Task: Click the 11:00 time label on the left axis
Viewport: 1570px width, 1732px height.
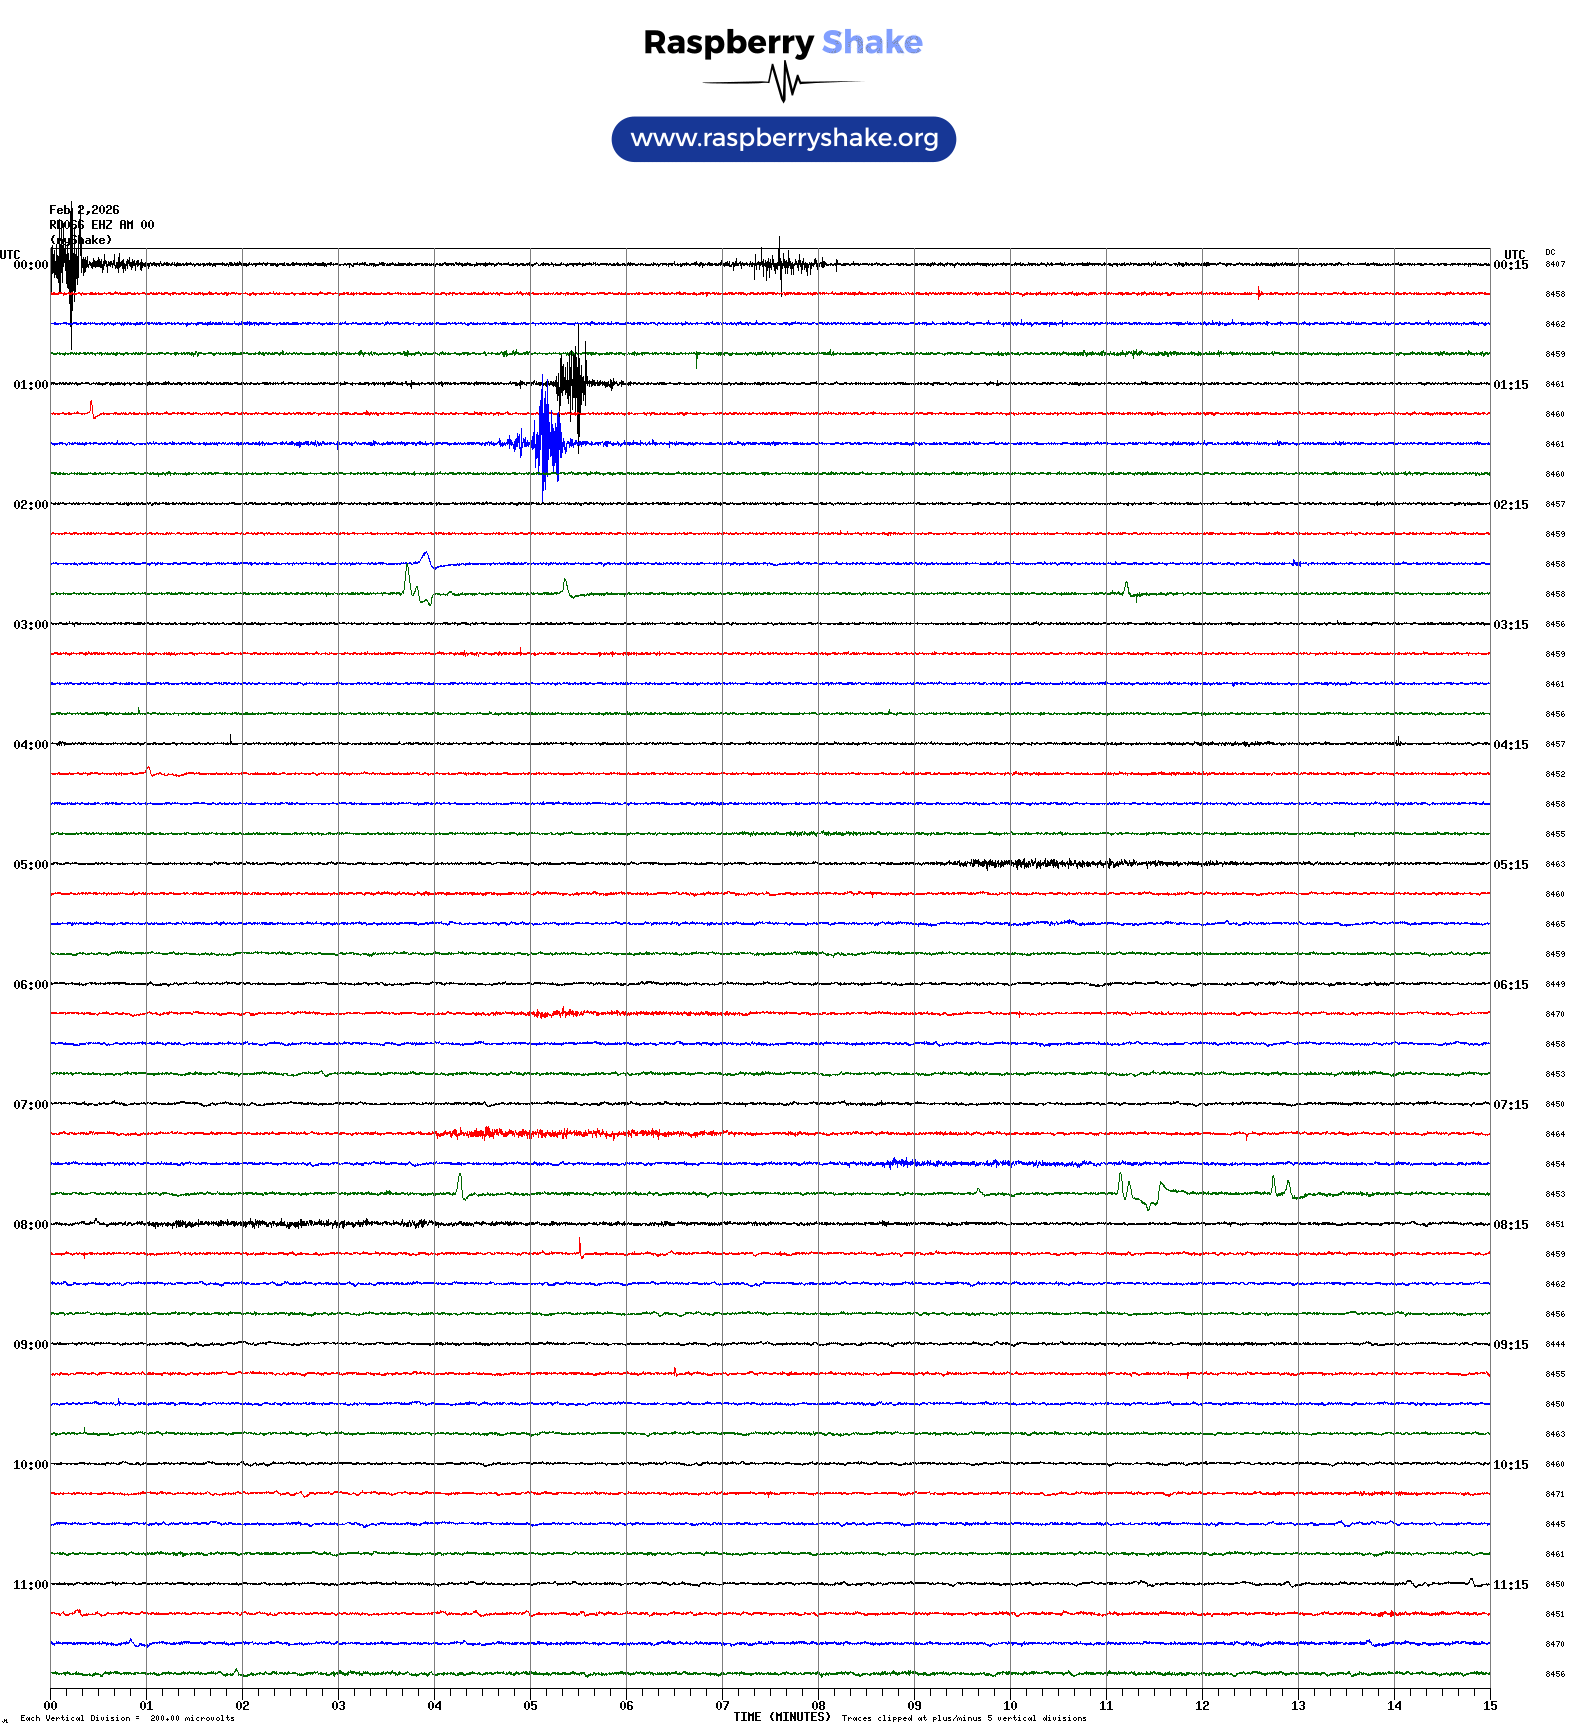Action: point(30,1585)
